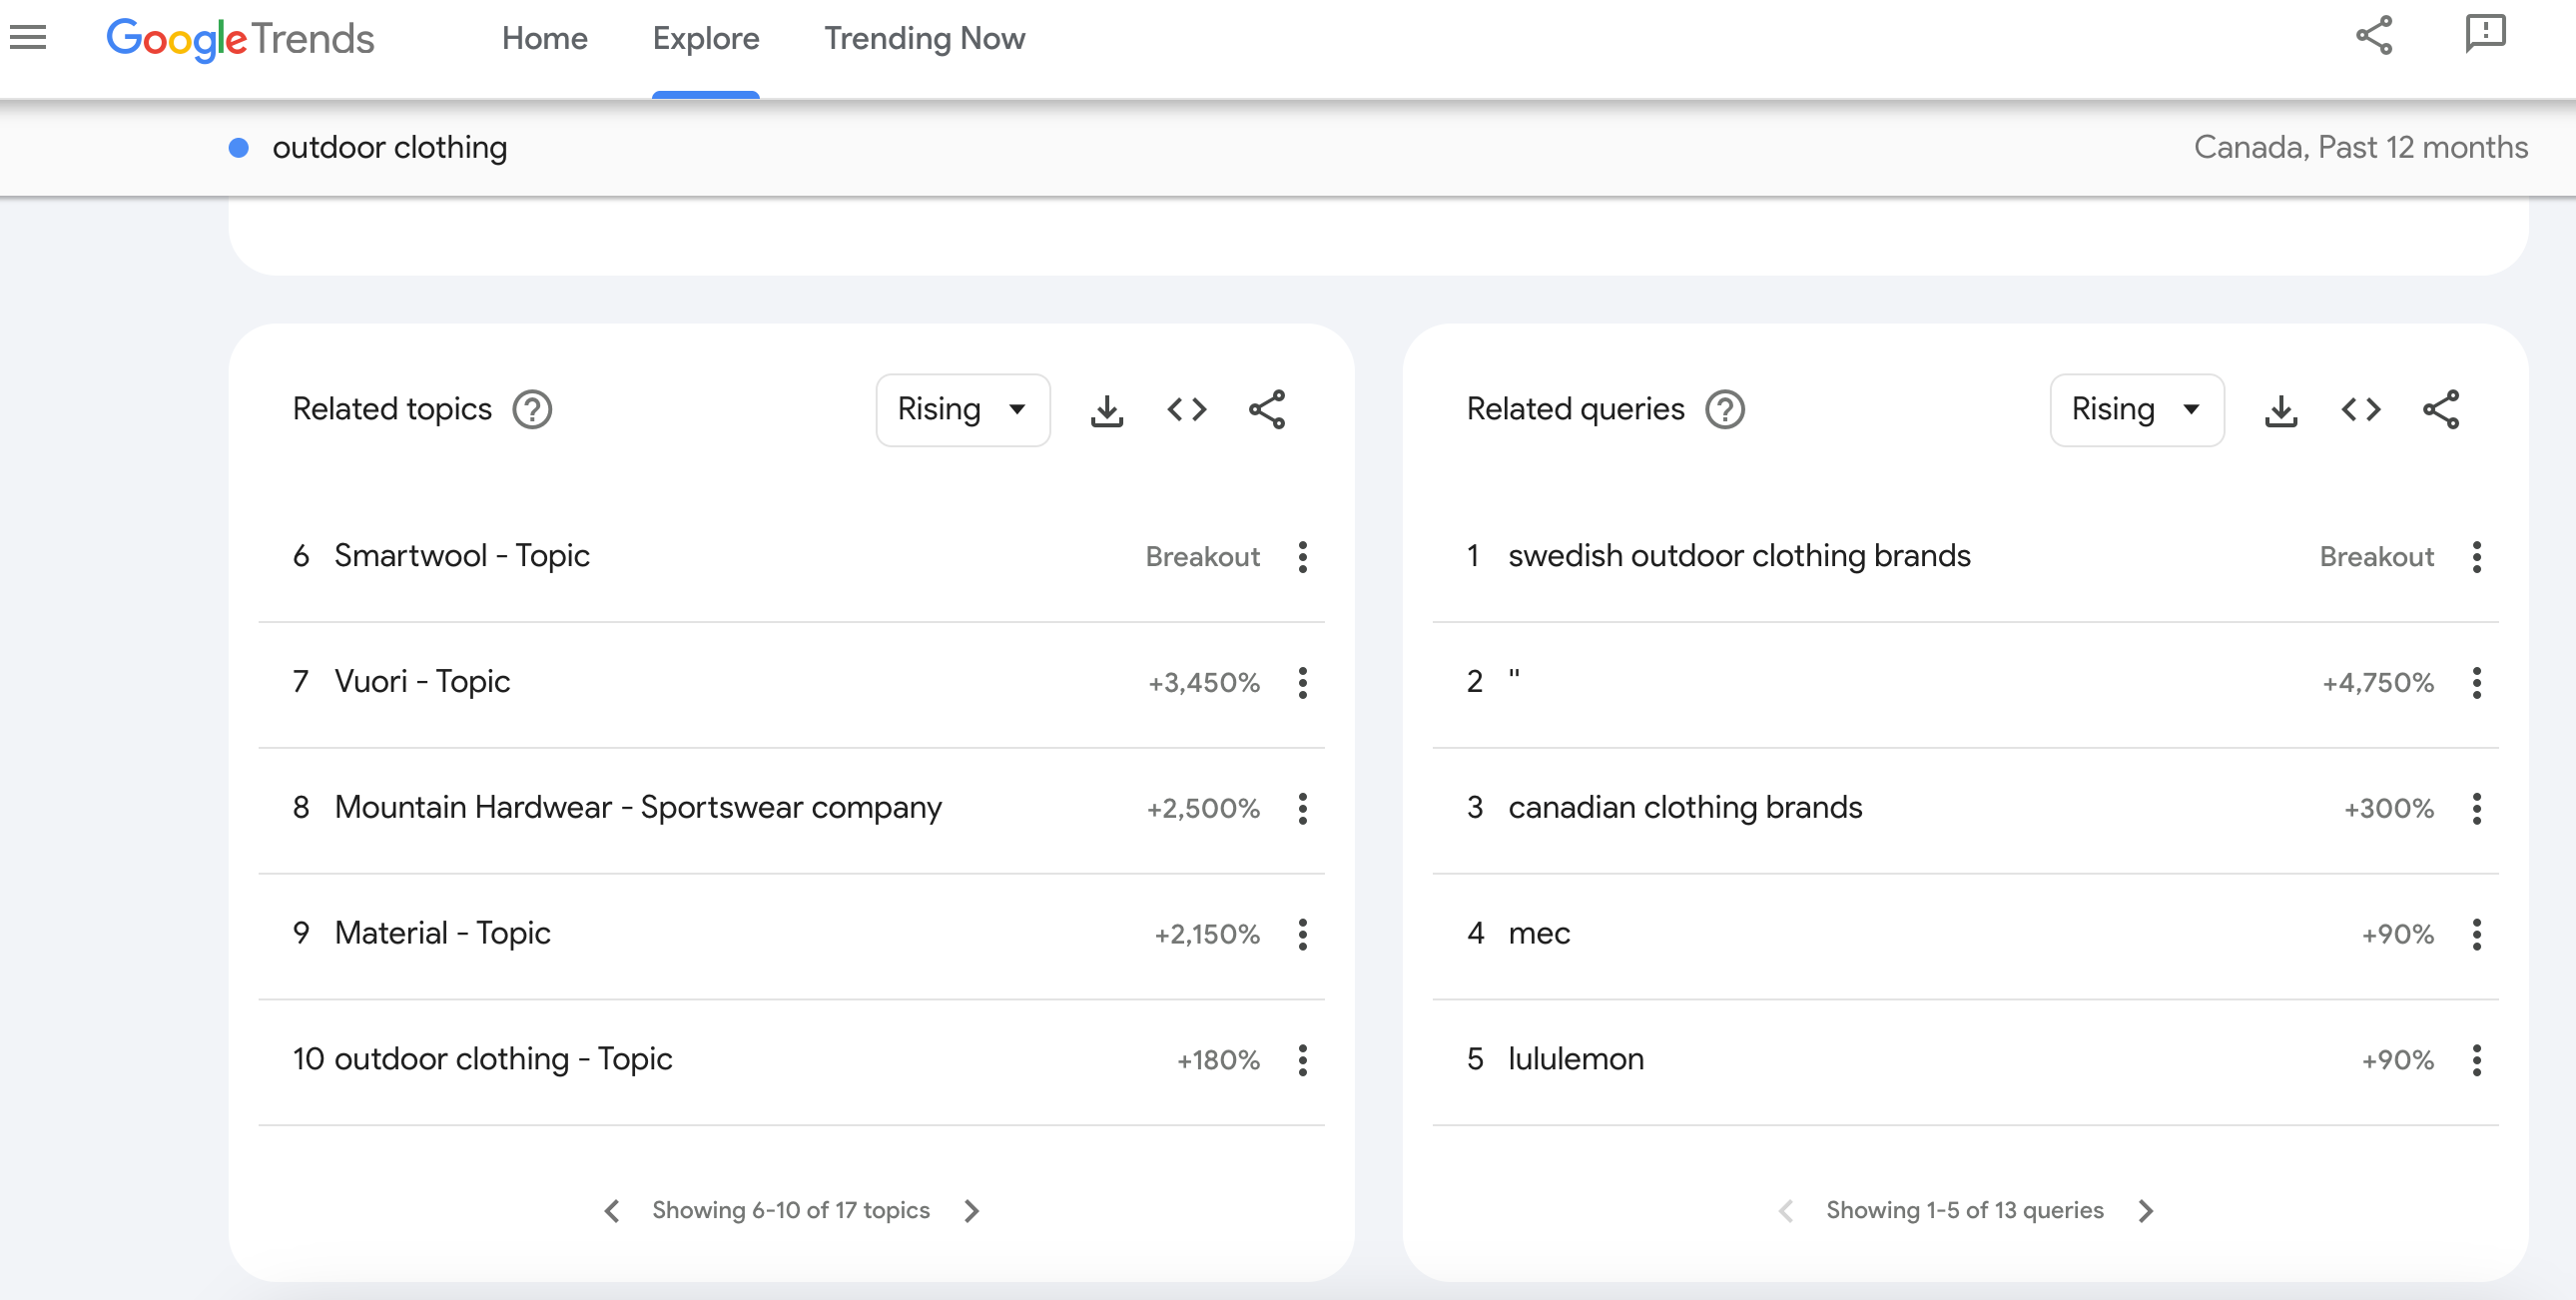Open the Smartwool topic

tap(462, 556)
